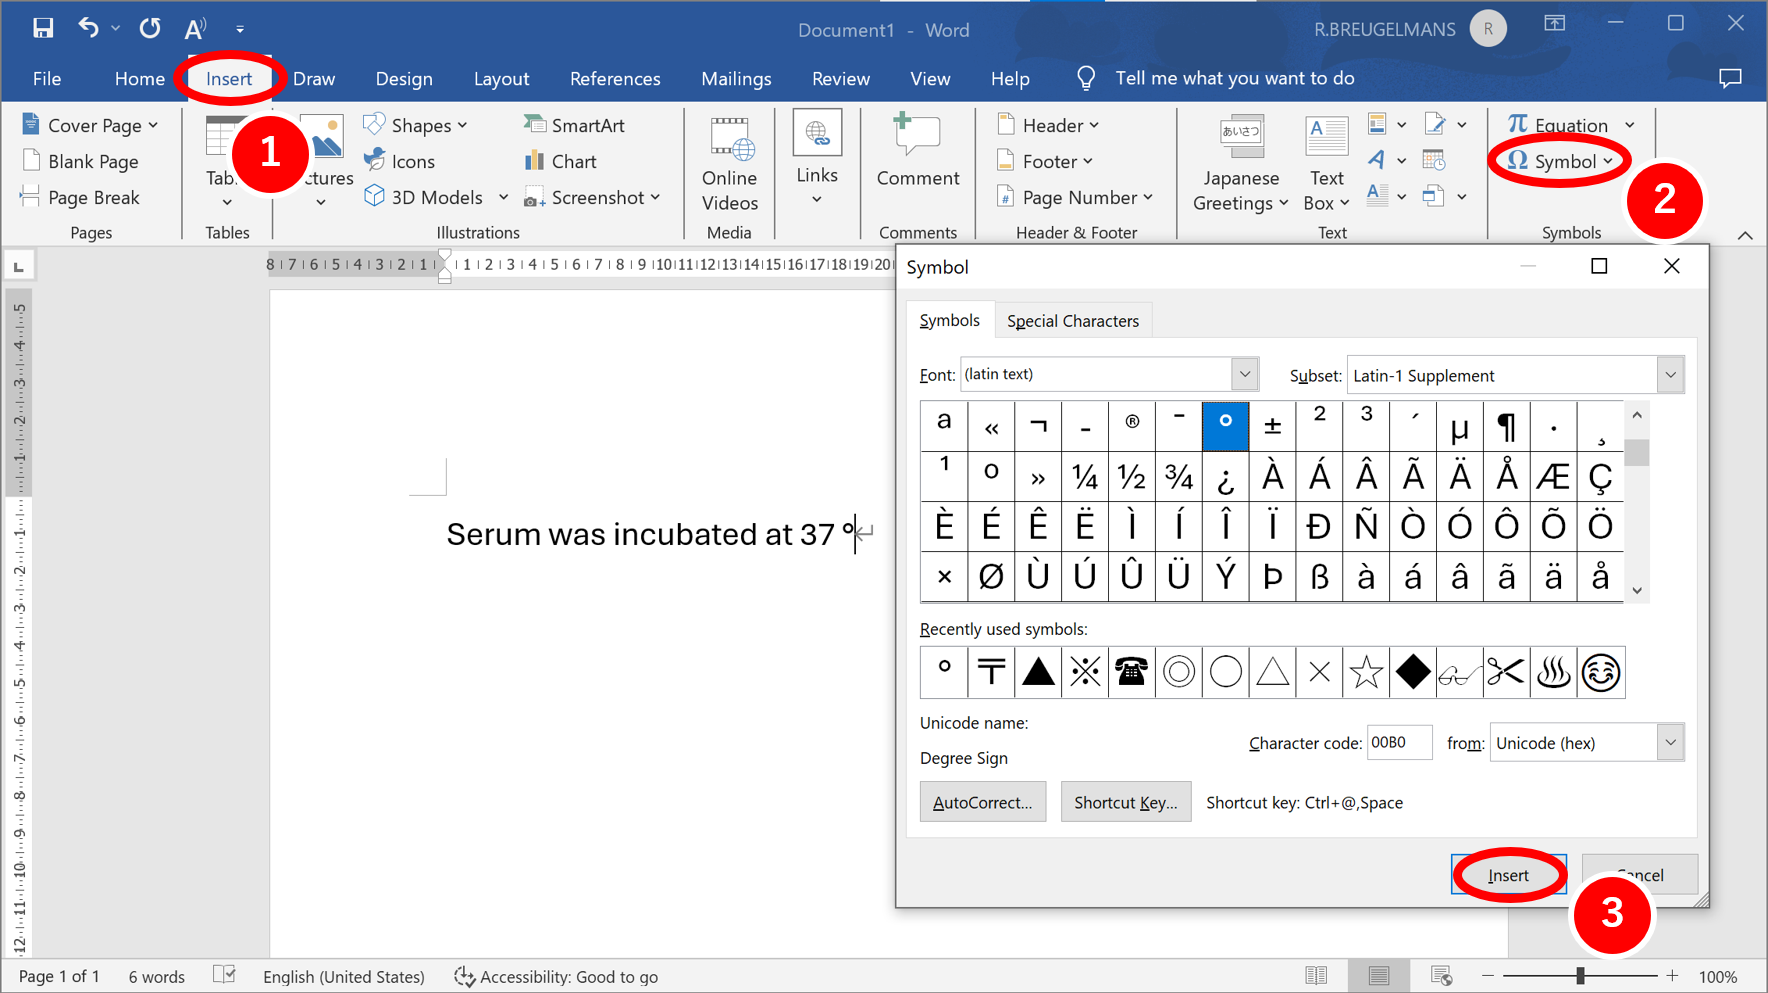
Task: Insert a Chart from the Illustrations group
Action: (x=561, y=161)
